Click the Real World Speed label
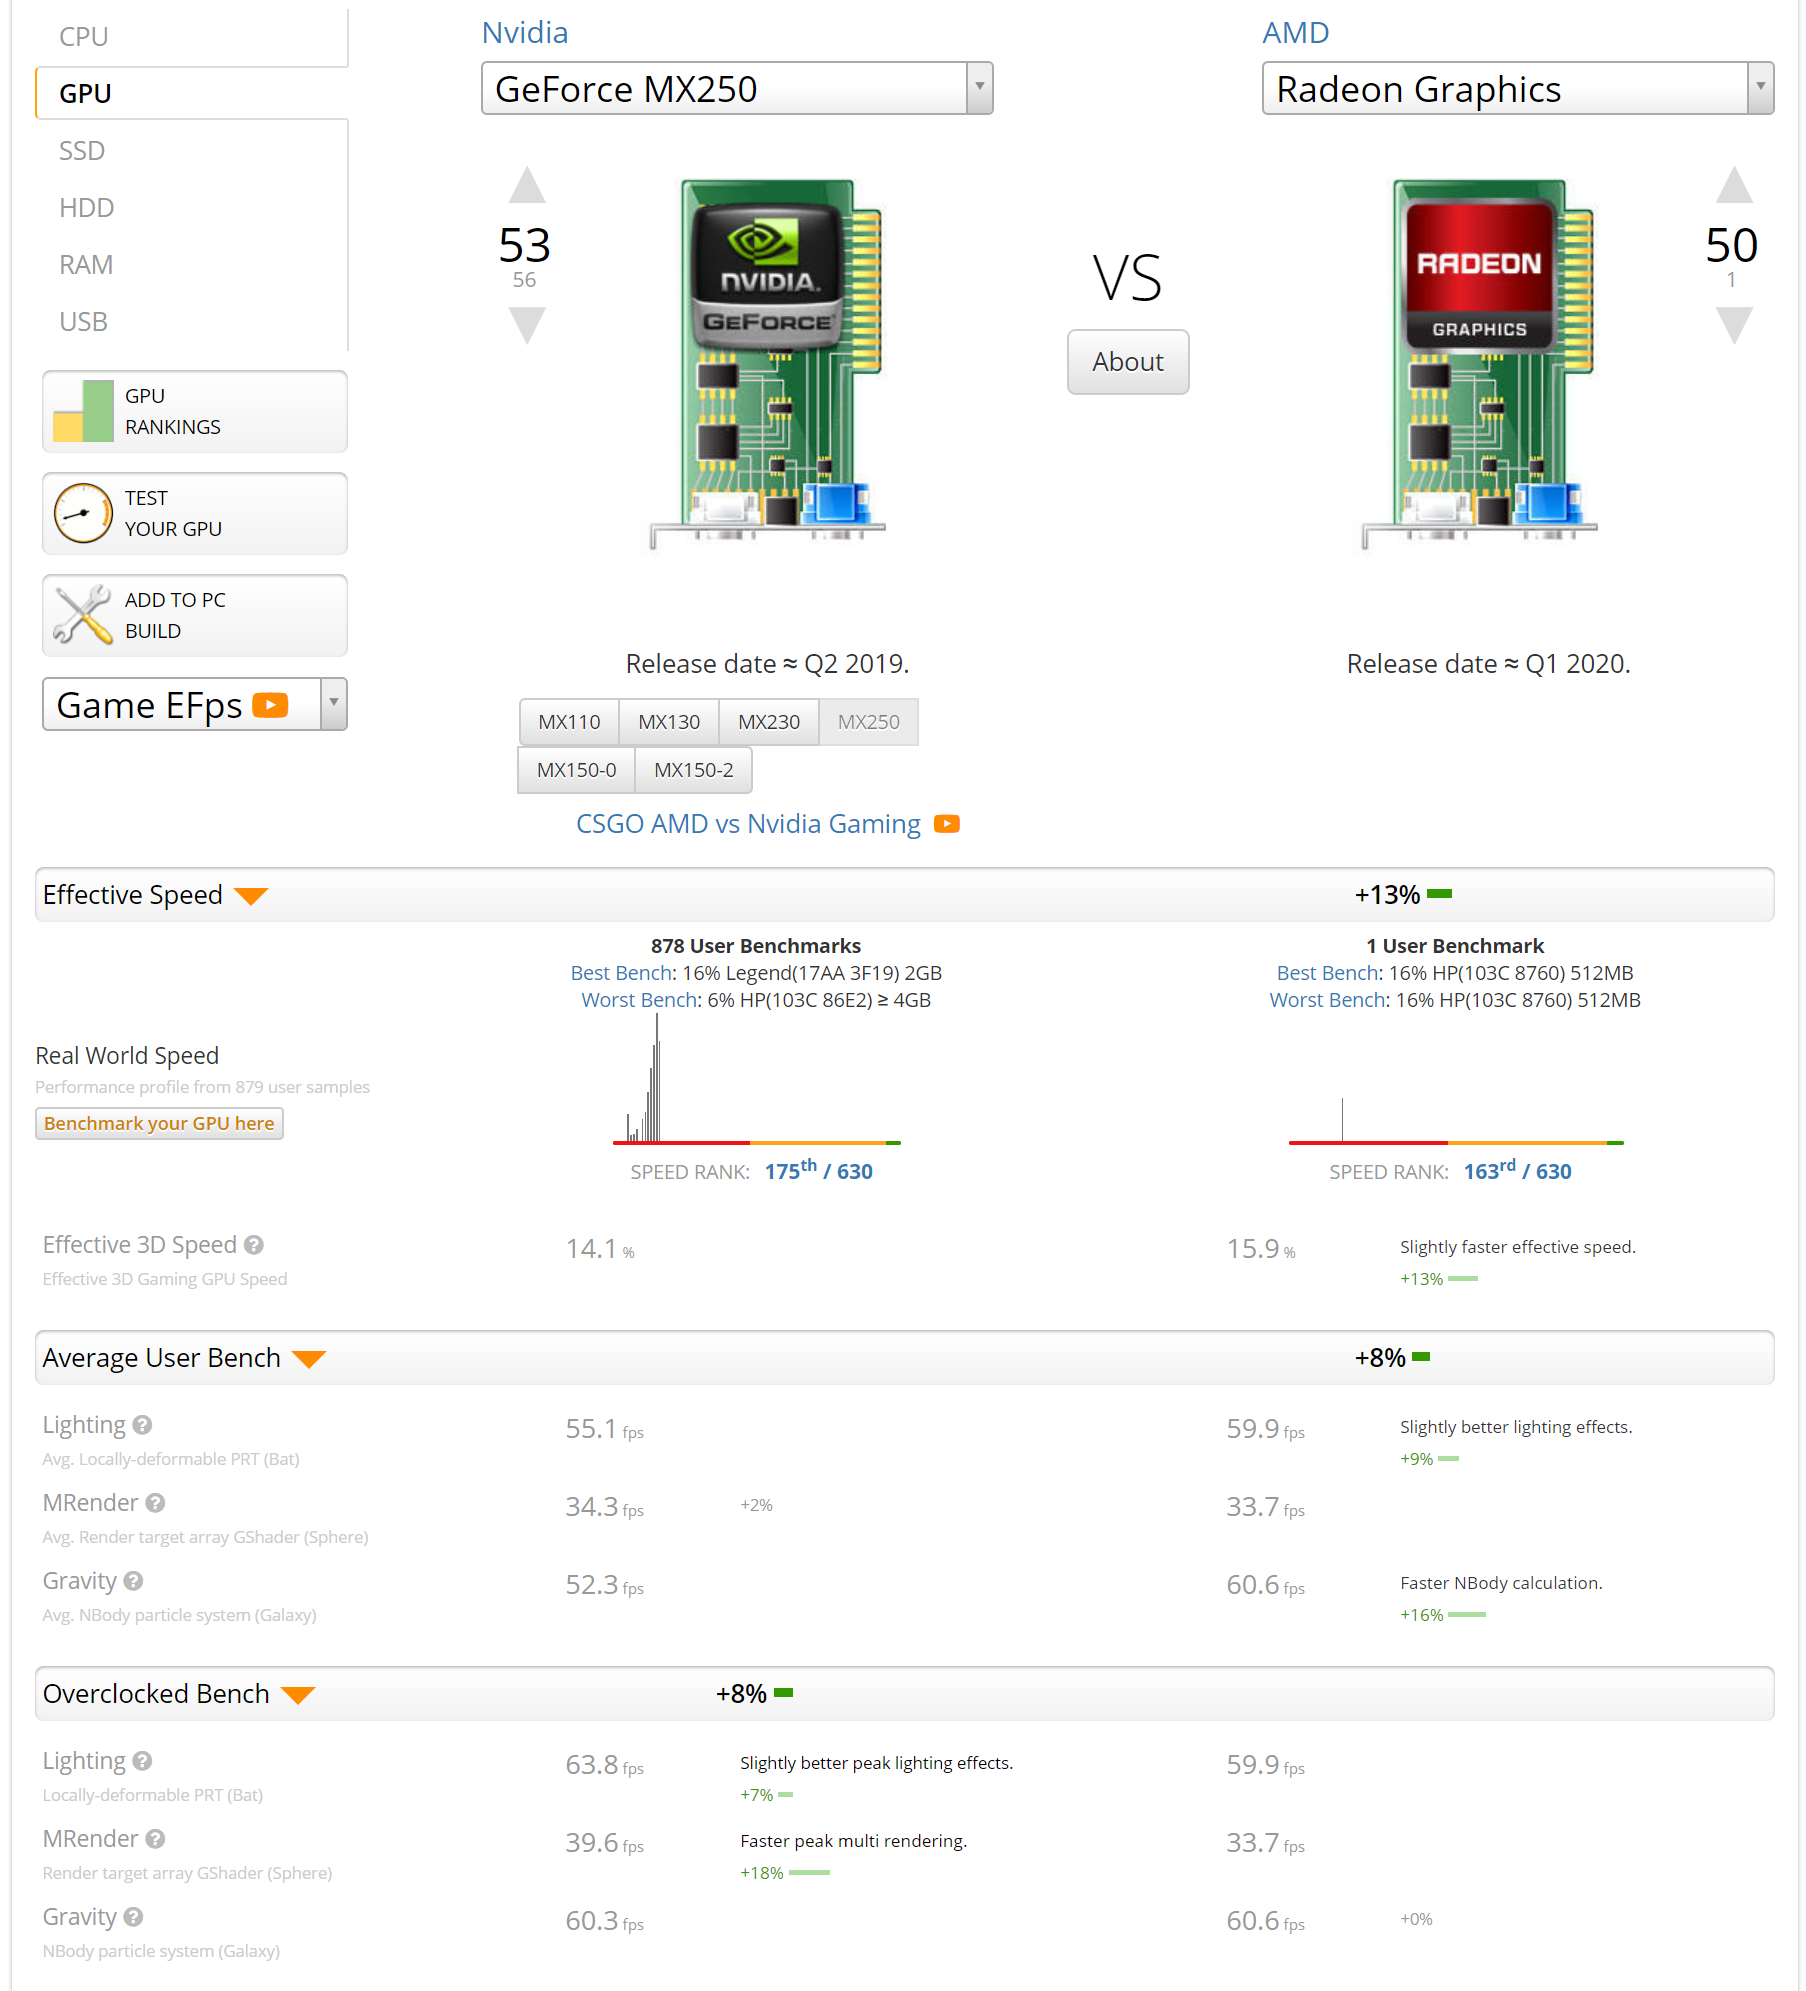This screenshot has height=1991, width=1806. (x=127, y=1056)
